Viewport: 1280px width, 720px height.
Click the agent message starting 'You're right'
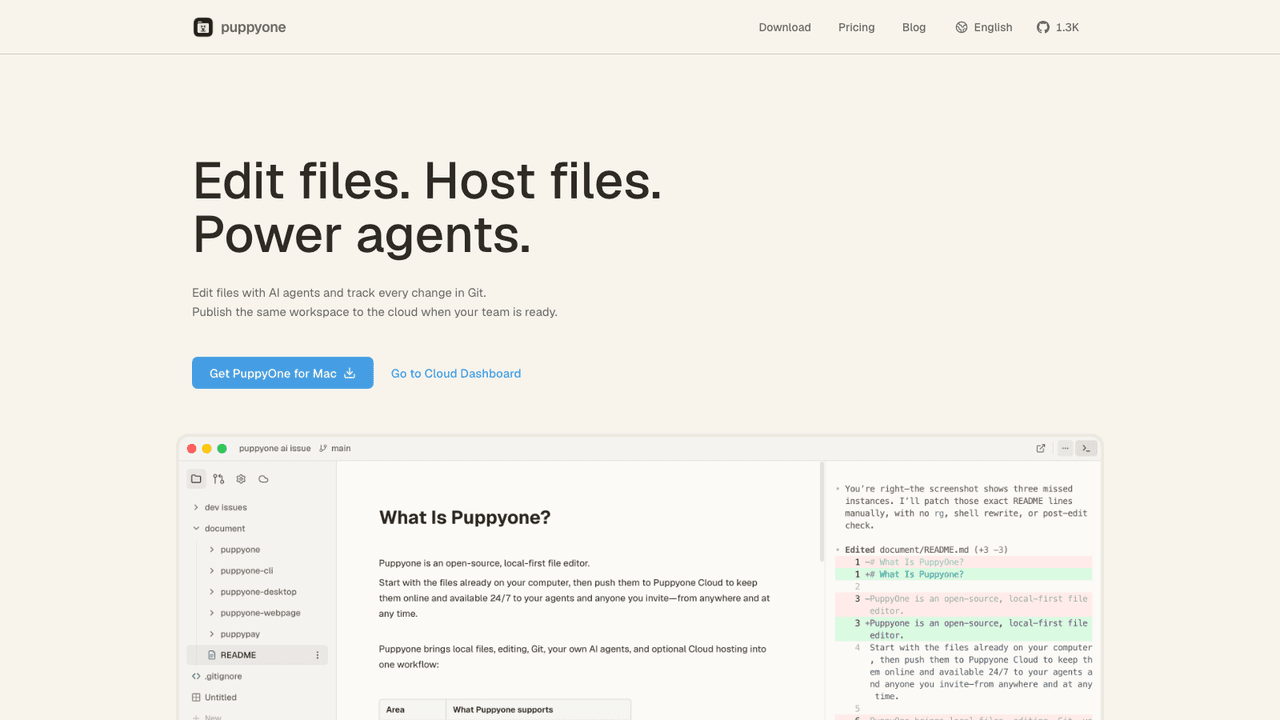(x=966, y=507)
